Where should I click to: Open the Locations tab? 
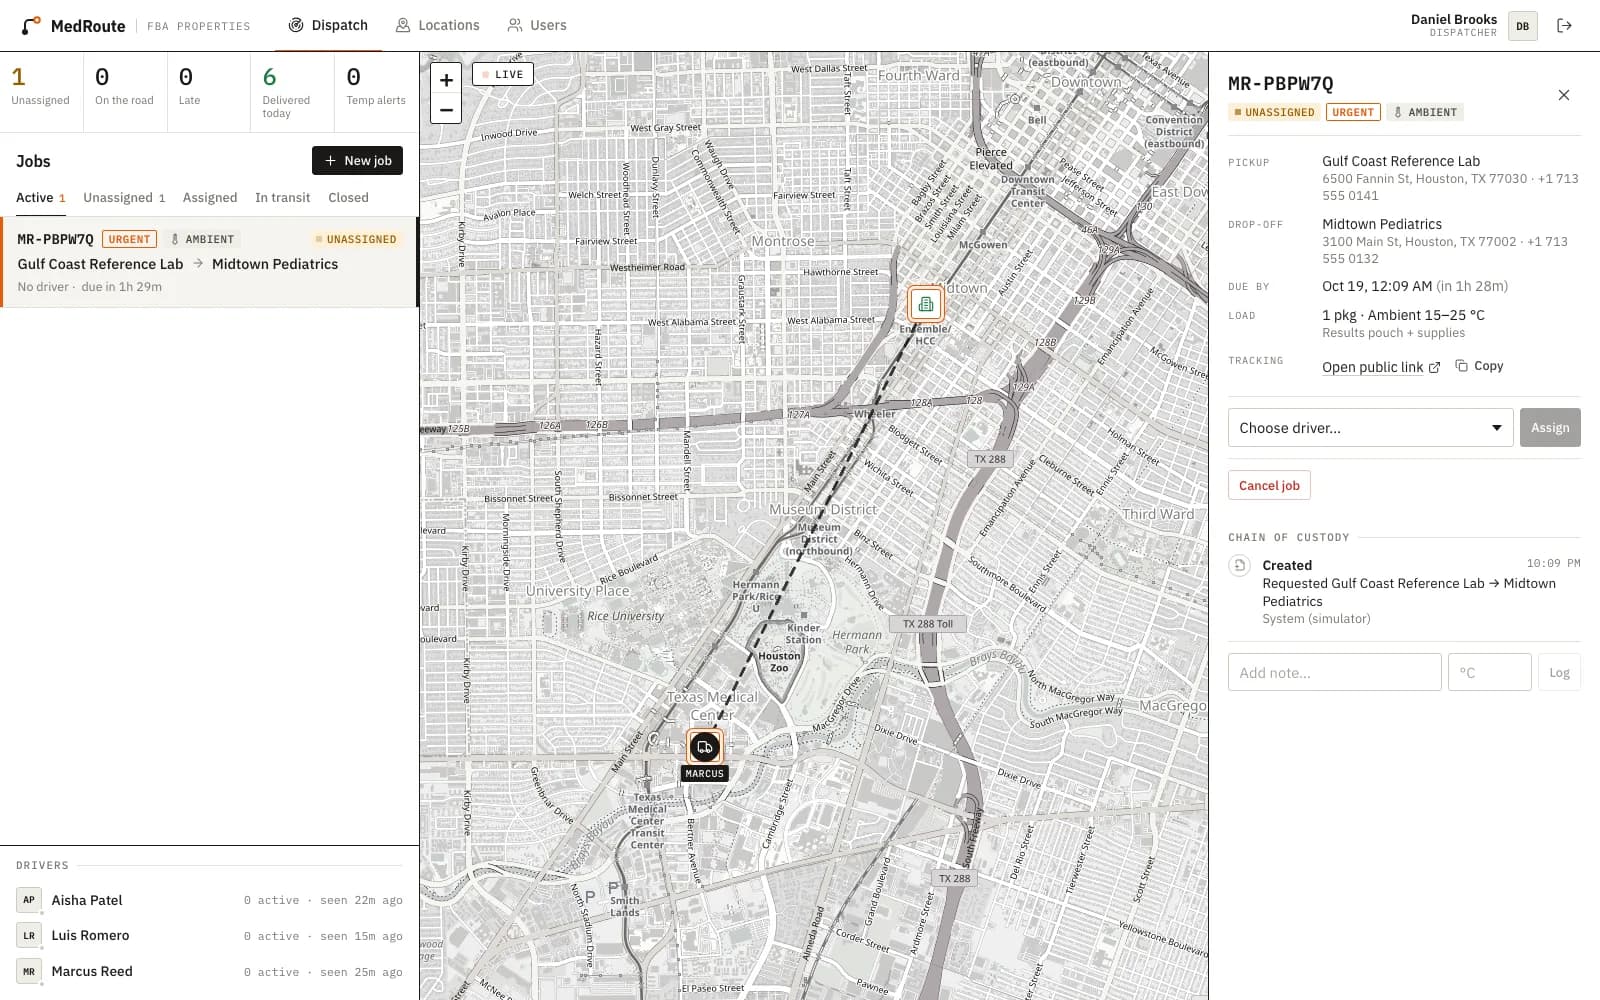(437, 25)
